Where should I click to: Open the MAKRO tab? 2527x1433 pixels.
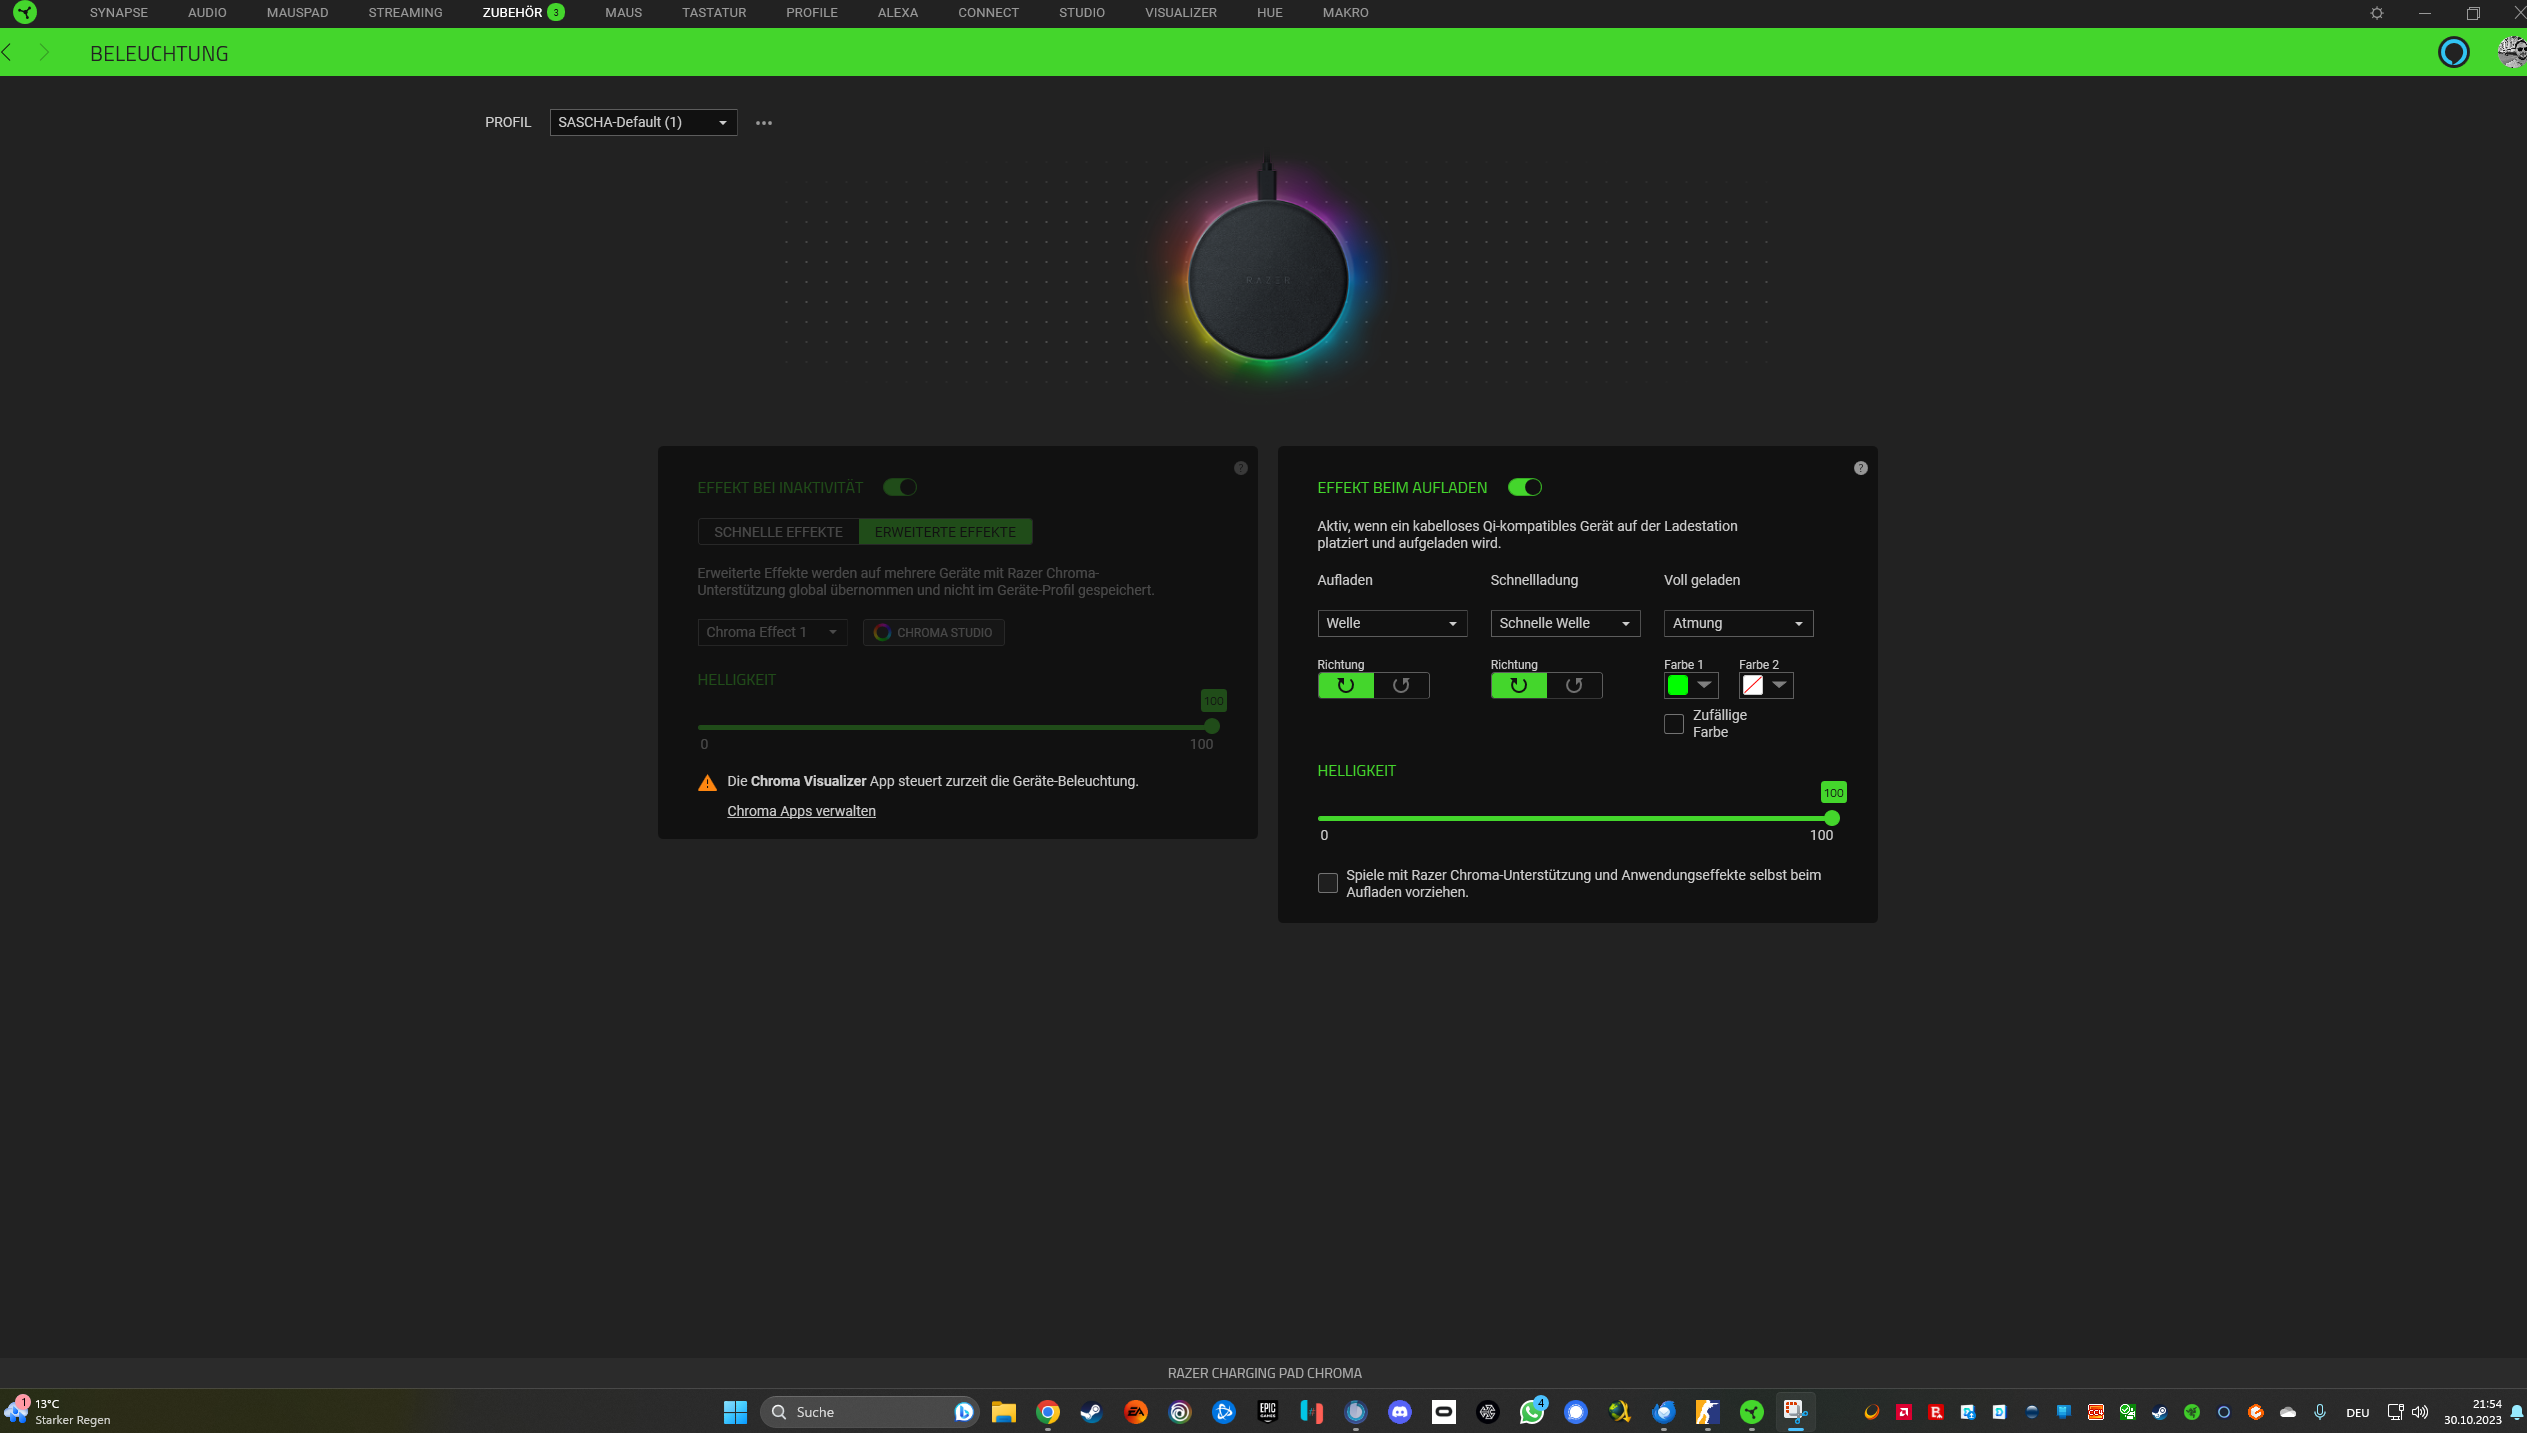click(1345, 13)
